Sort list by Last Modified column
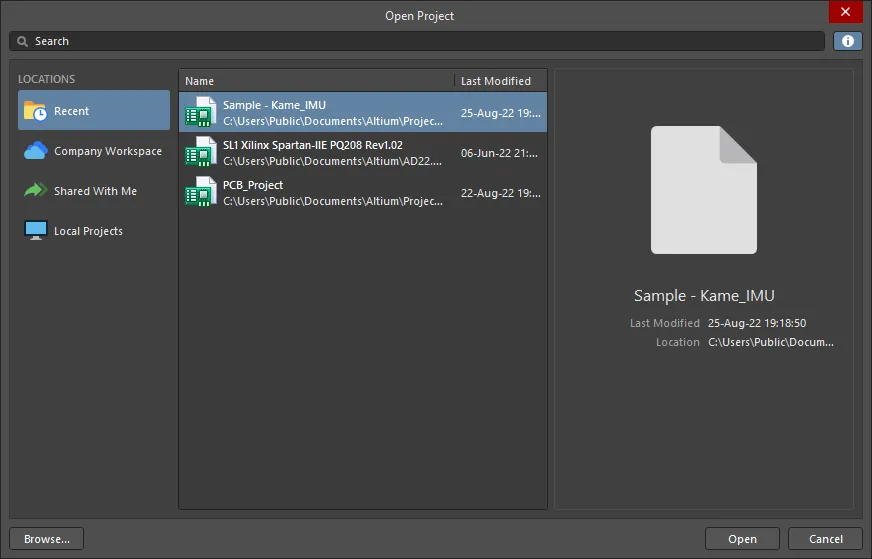The width and height of the screenshot is (872, 559). [497, 81]
